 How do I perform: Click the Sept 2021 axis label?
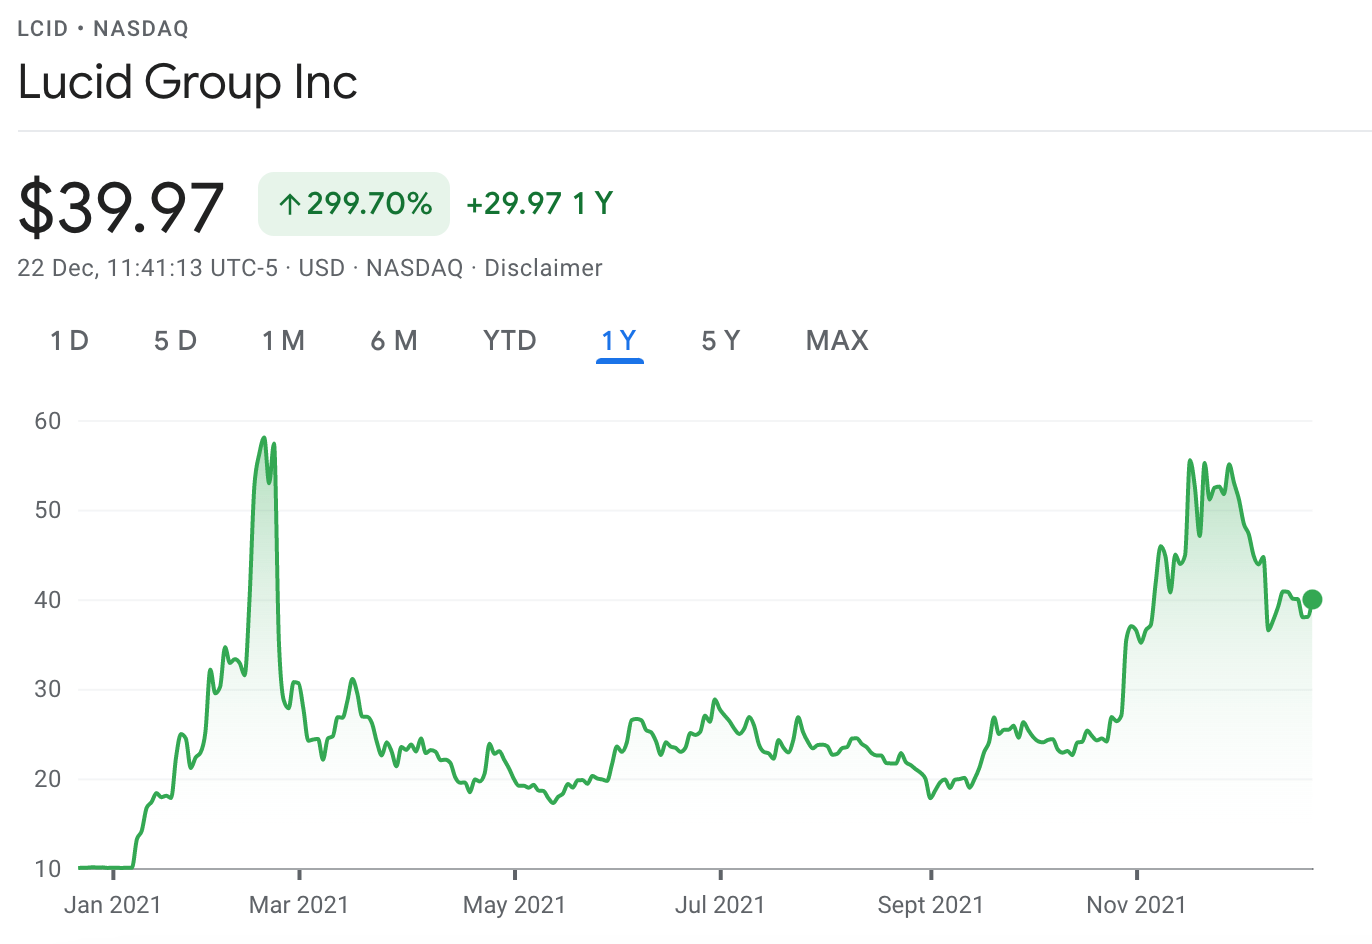(x=931, y=905)
